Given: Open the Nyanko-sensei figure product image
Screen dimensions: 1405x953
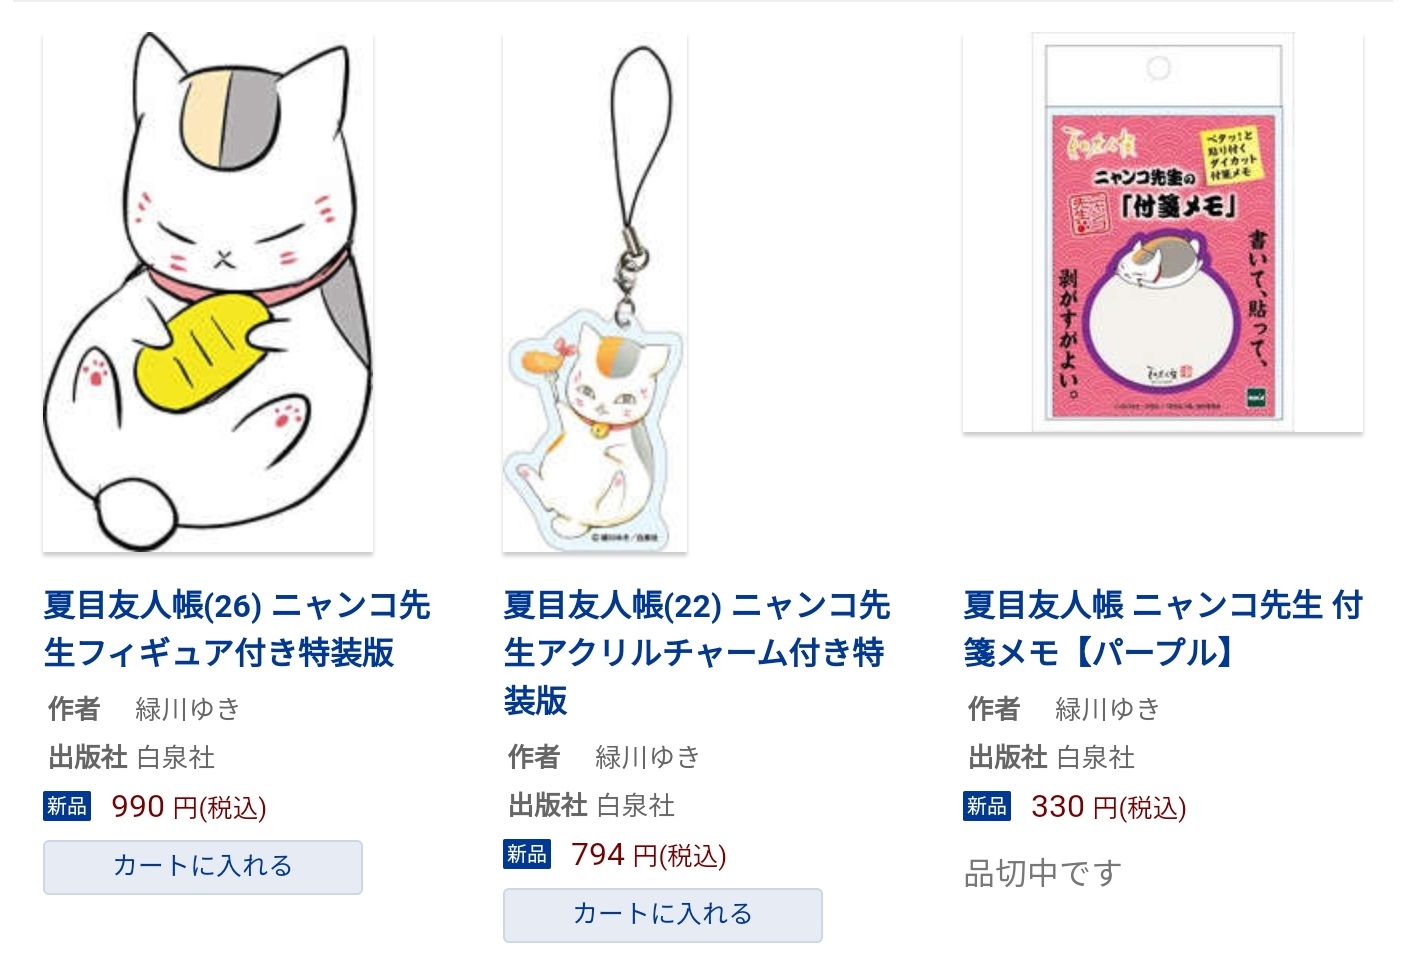Looking at the screenshot, I should (208, 292).
